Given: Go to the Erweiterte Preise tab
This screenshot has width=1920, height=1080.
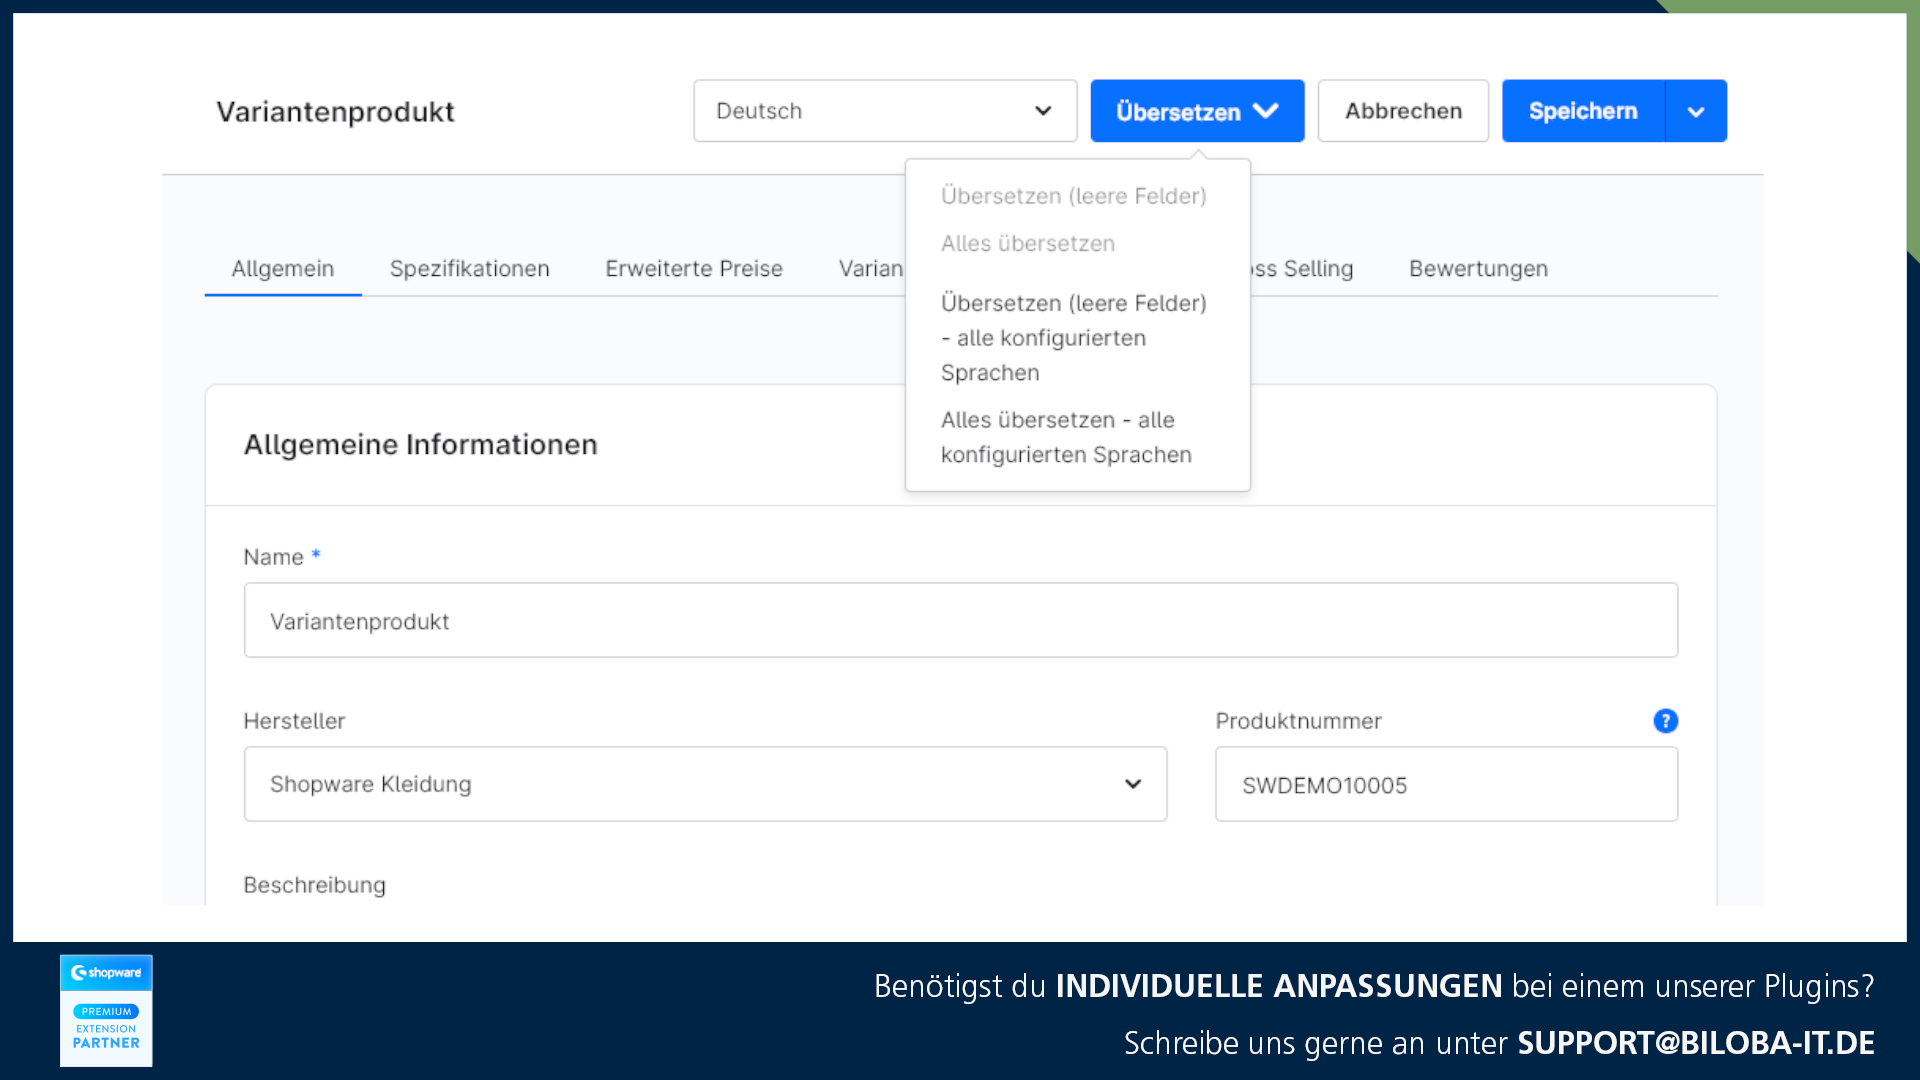Looking at the screenshot, I should (693, 269).
